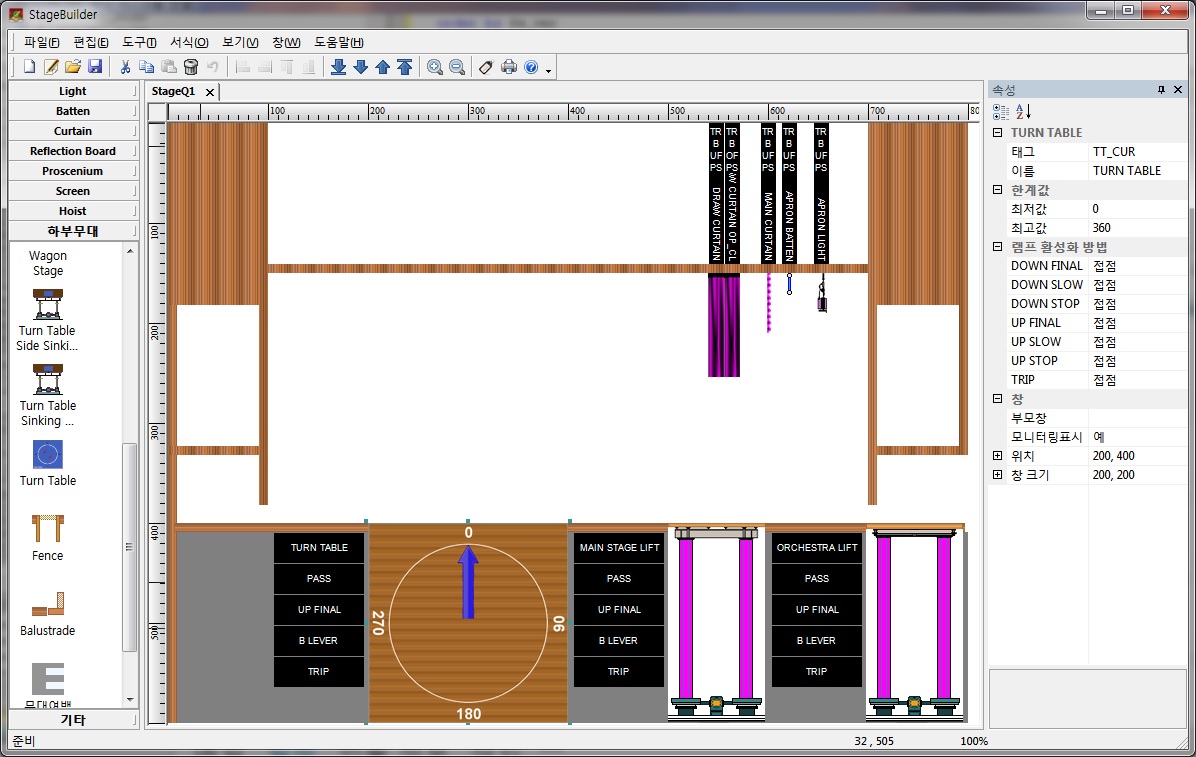Collapse the 램프 활성화 방법 group

[x=997, y=246]
